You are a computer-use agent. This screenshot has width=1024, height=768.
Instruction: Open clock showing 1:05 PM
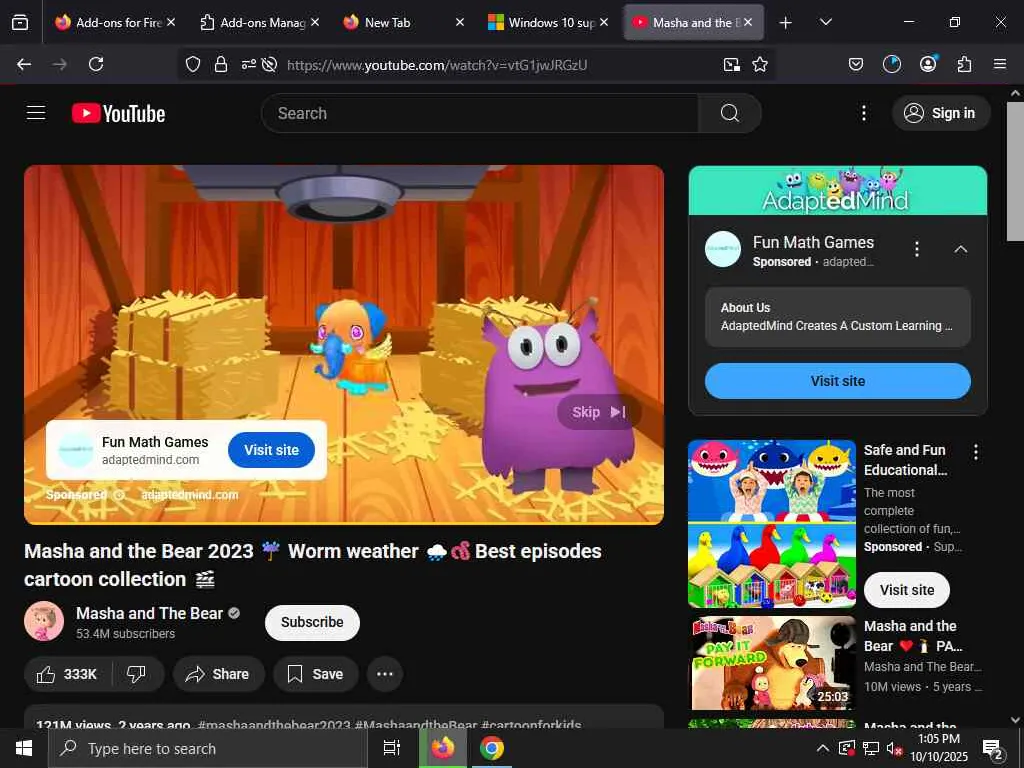tap(938, 748)
